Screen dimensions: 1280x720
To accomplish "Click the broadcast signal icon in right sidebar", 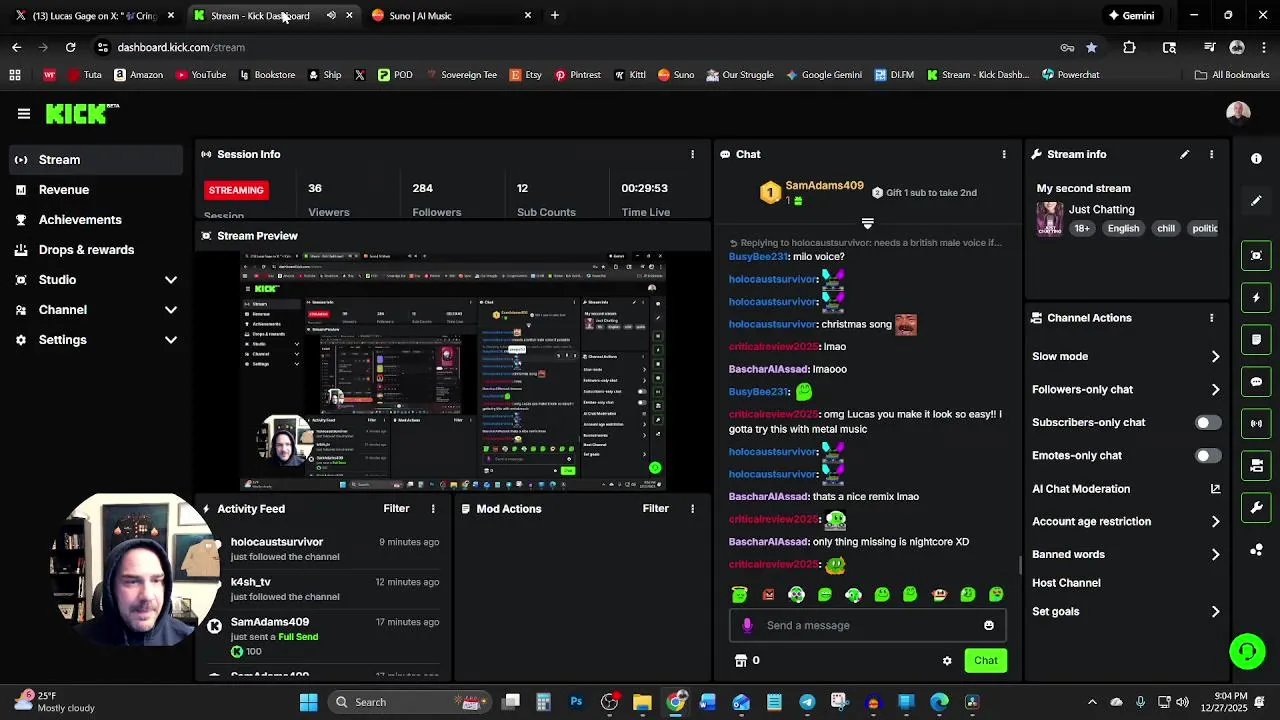I will [1256, 424].
